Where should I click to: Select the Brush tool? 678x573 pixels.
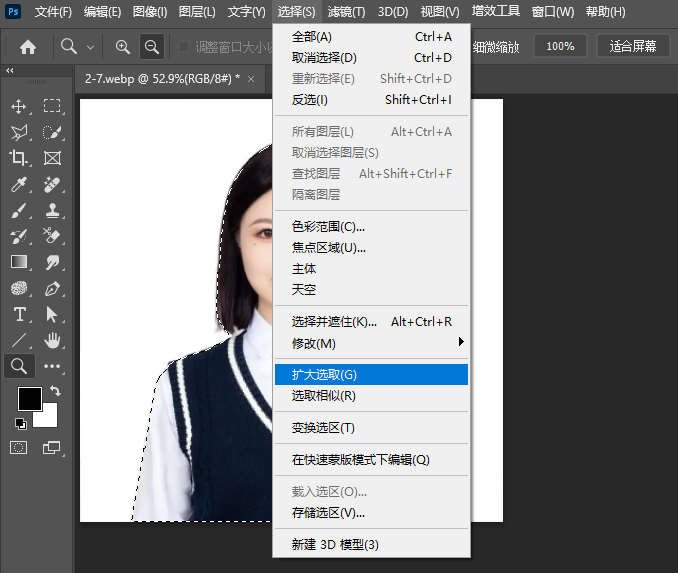tap(19, 211)
